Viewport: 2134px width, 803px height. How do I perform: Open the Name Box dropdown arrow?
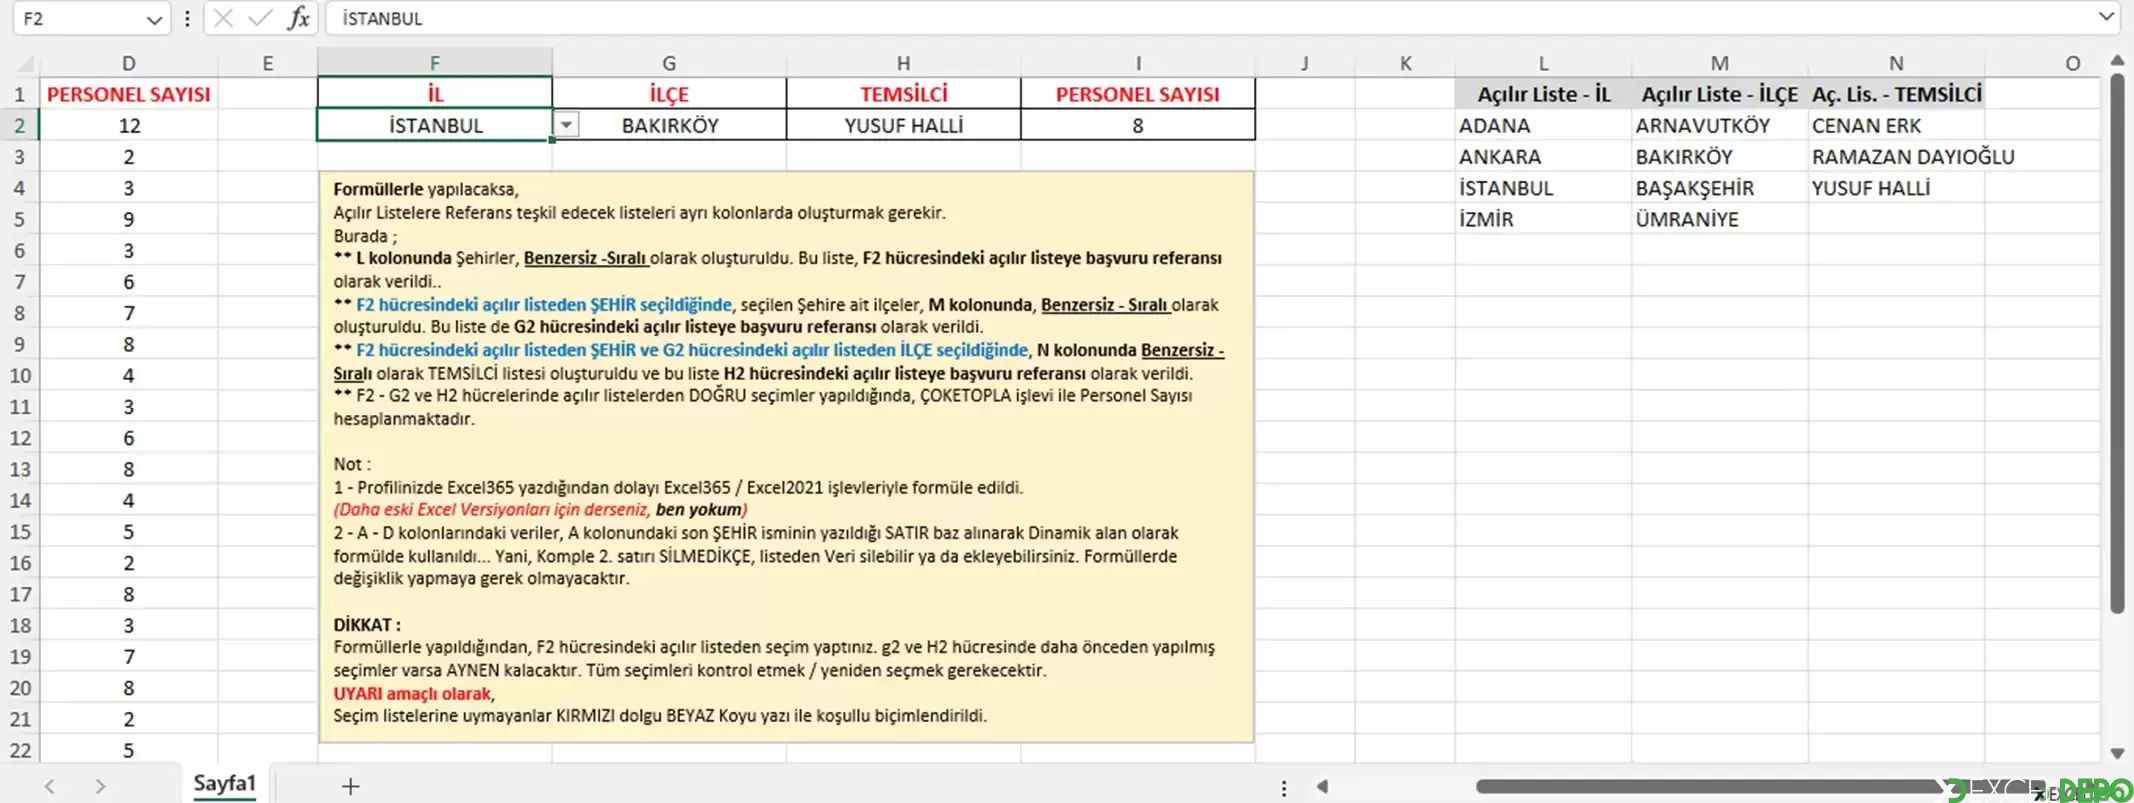point(153,19)
